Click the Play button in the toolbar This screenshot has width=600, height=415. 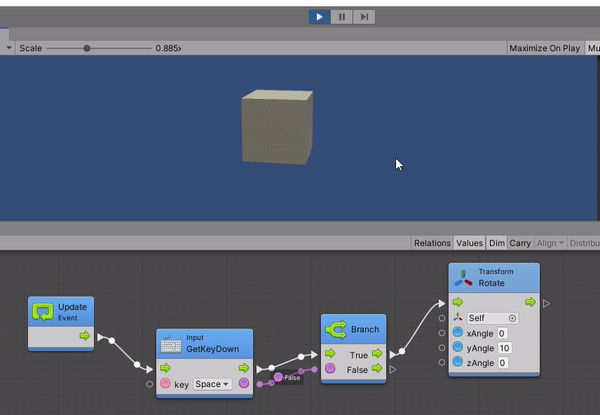point(320,16)
